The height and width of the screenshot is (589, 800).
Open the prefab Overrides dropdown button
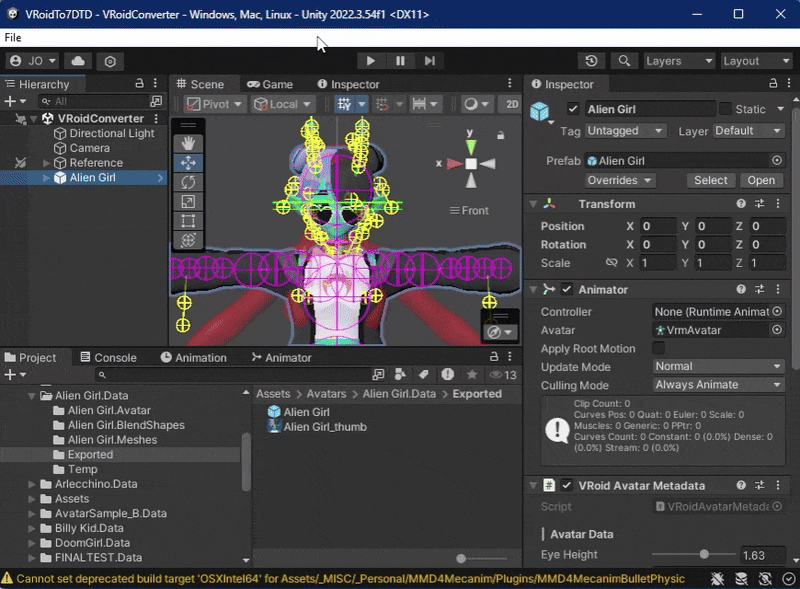619,180
